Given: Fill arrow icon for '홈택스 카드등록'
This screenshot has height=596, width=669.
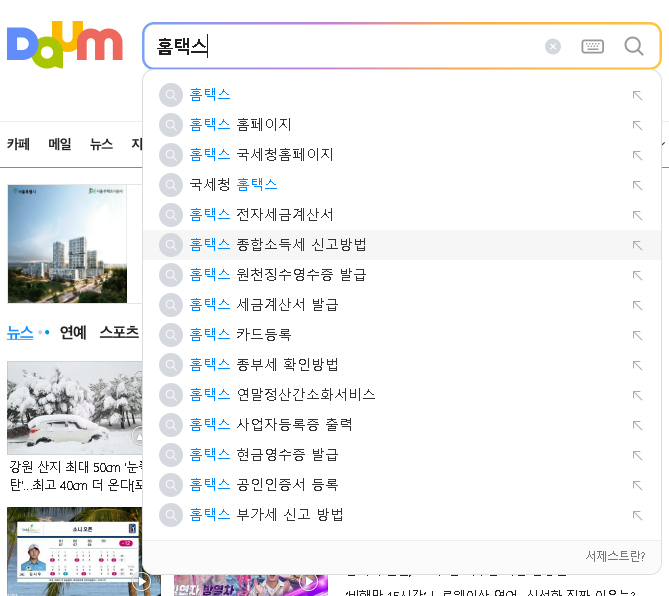Looking at the screenshot, I should (637, 335).
